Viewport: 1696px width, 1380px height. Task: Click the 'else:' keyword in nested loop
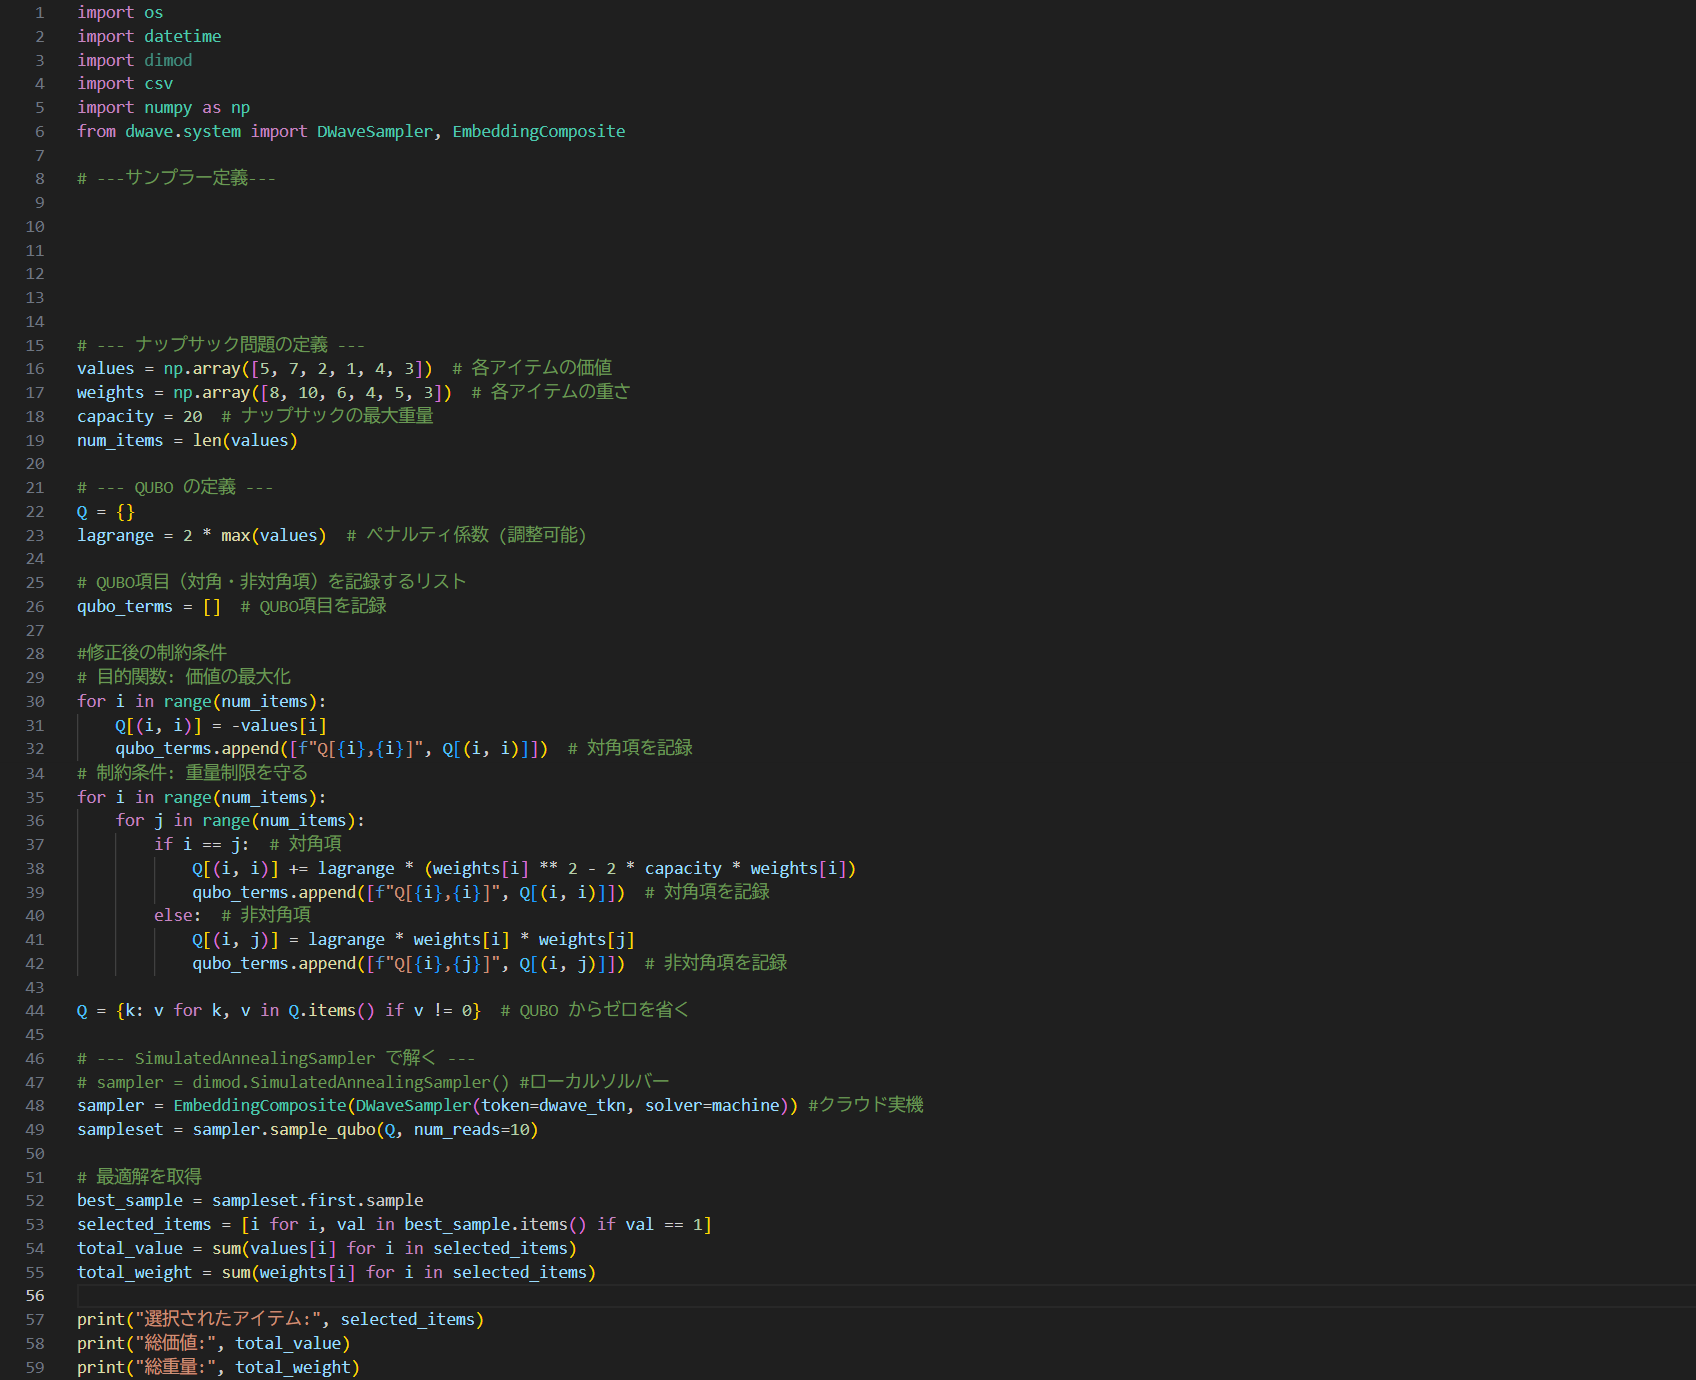(x=176, y=916)
